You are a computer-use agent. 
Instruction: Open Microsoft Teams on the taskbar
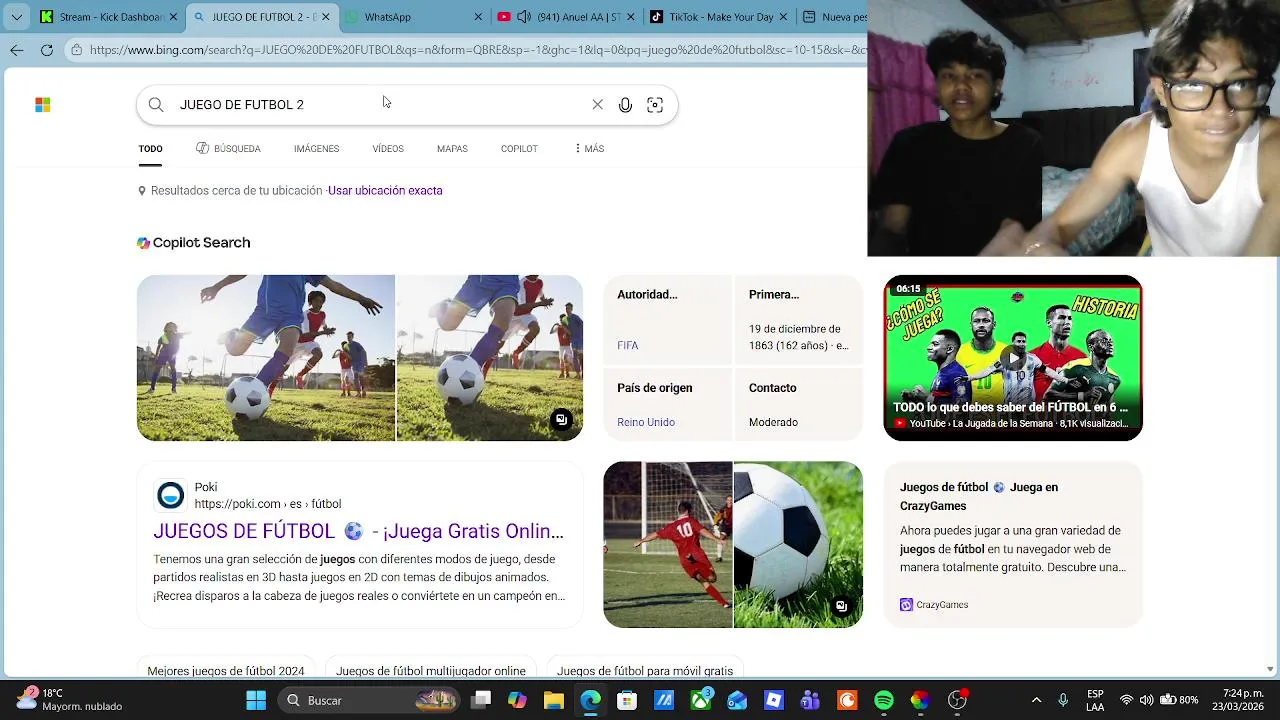(810, 701)
